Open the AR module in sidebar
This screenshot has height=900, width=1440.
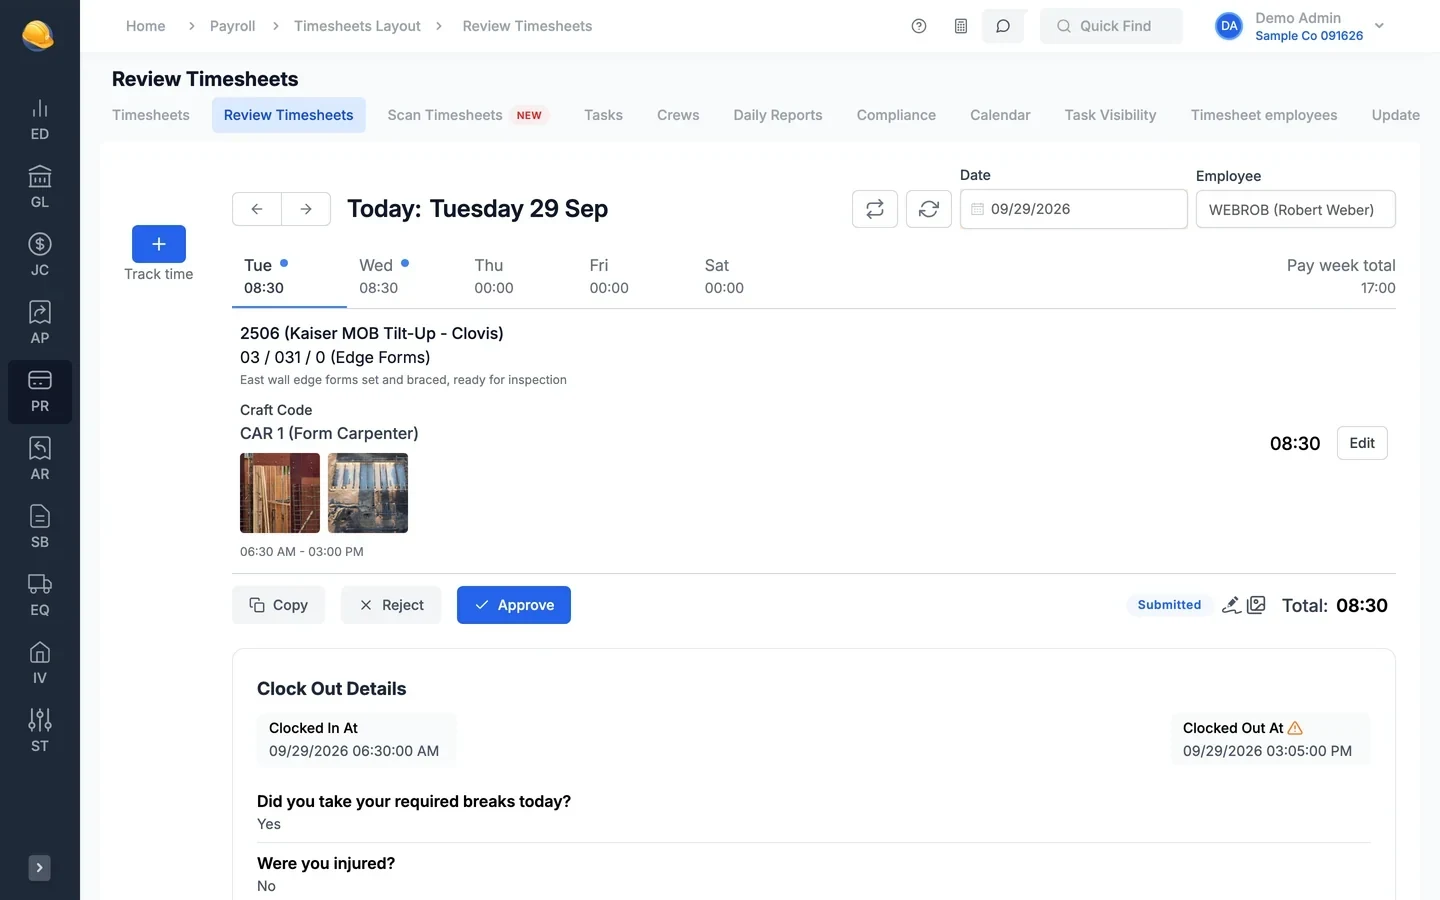click(x=40, y=460)
